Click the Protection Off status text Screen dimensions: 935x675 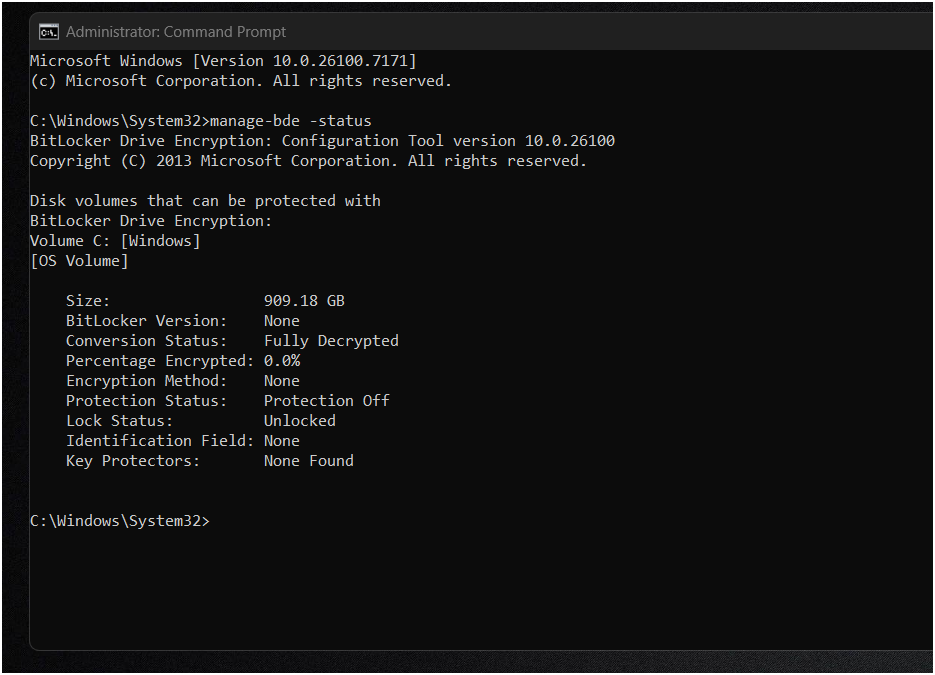coord(327,401)
